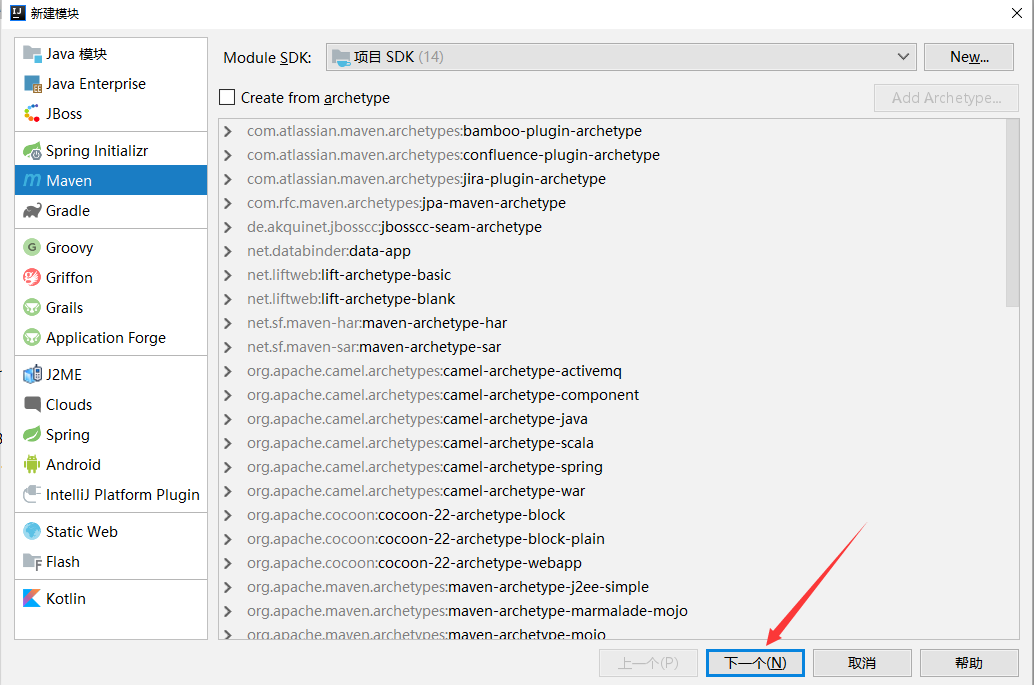Click the Java 模块 folder icon
The image size is (1034, 685).
[x=32, y=53]
